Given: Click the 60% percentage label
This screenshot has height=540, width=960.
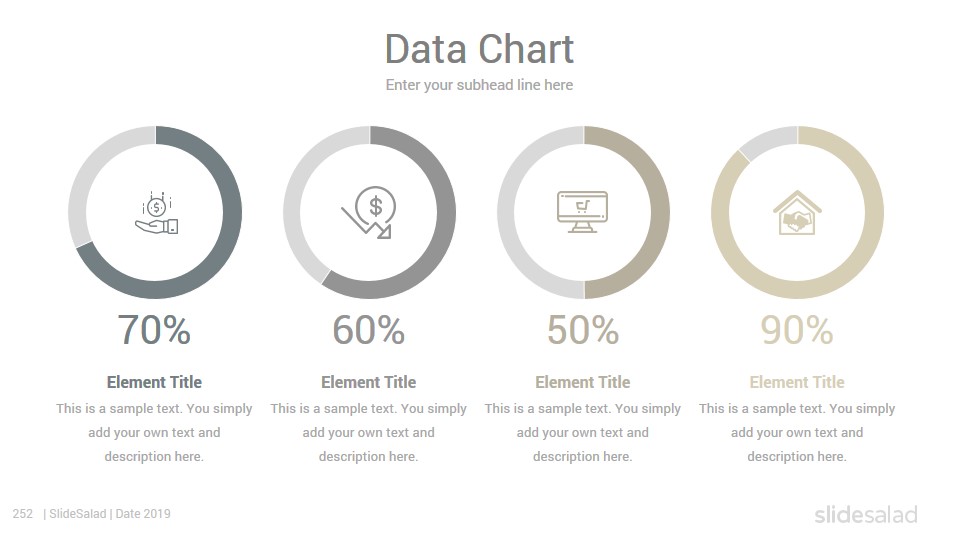Looking at the screenshot, I should [x=369, y=330].
